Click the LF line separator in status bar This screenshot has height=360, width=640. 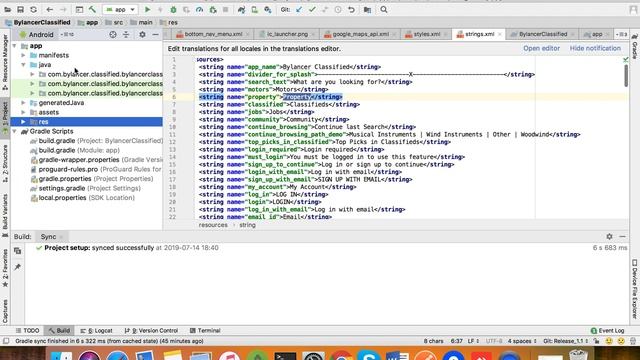[473, 341]
